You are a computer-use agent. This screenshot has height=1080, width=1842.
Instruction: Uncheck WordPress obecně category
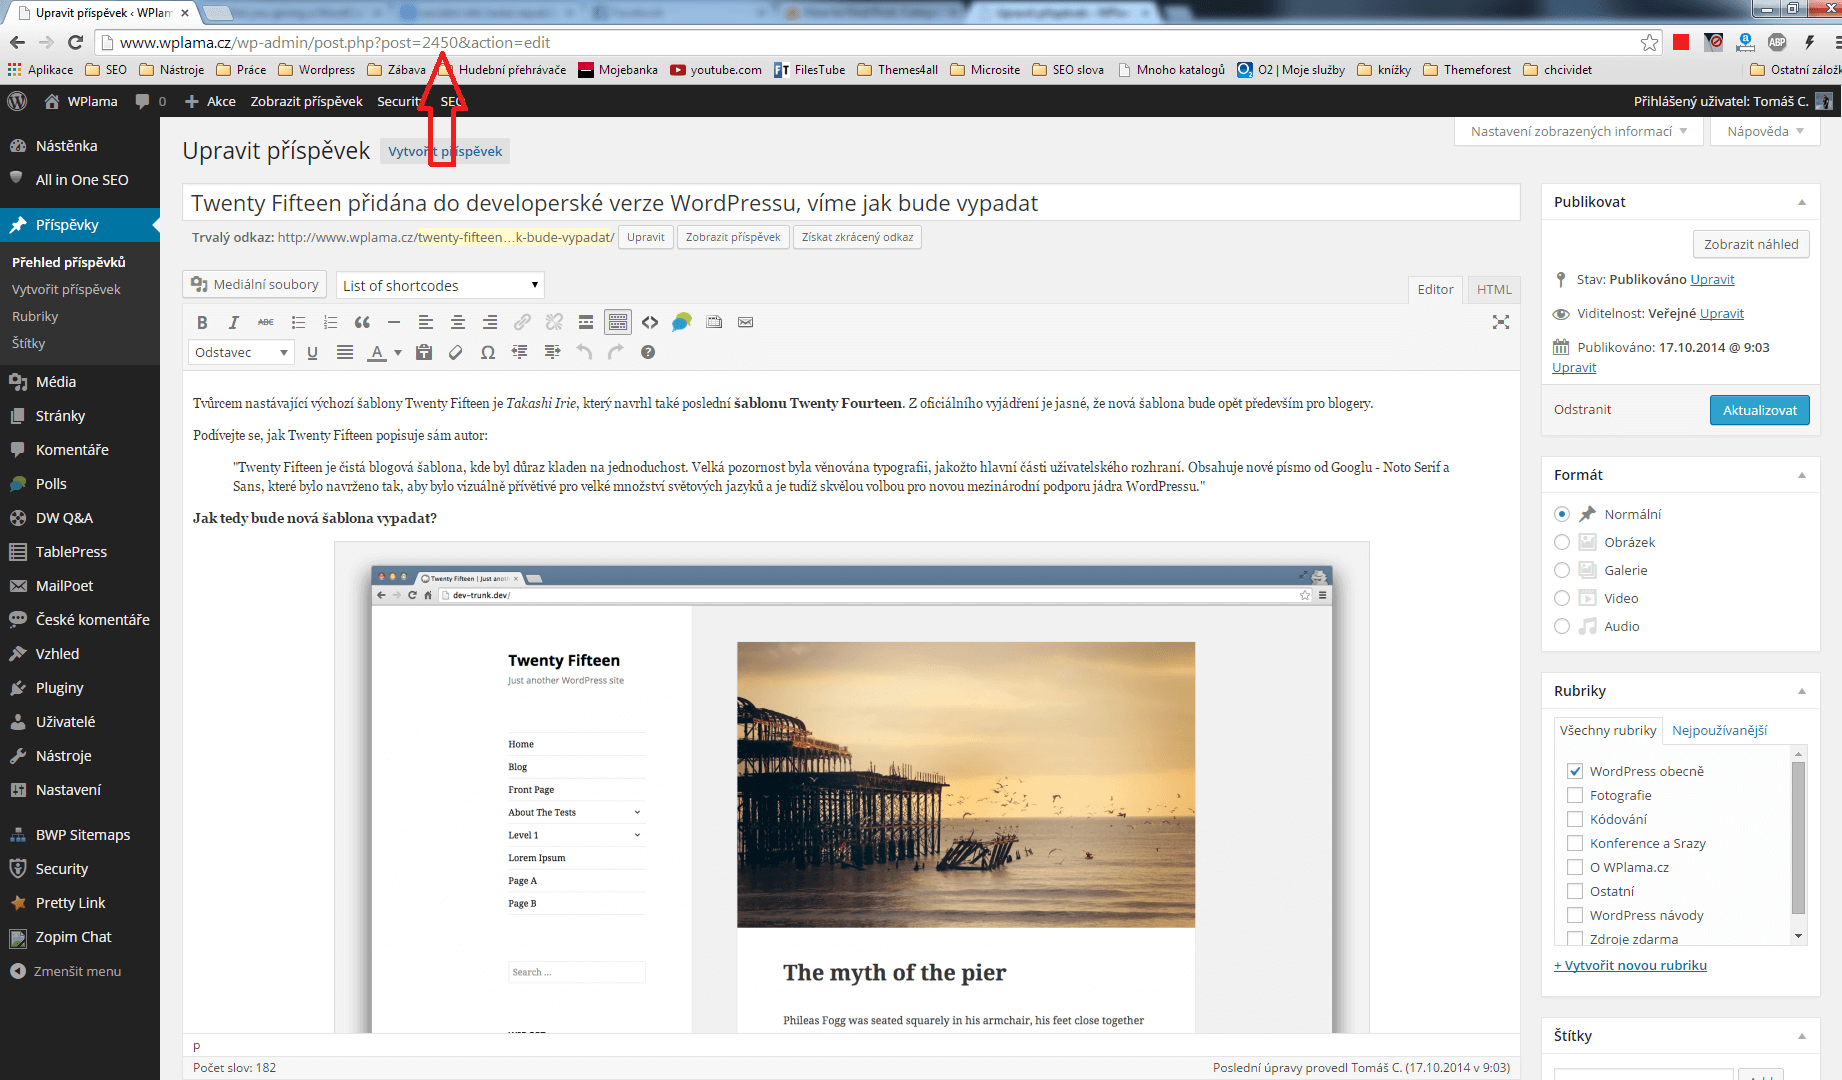(x=1575, y=771)
